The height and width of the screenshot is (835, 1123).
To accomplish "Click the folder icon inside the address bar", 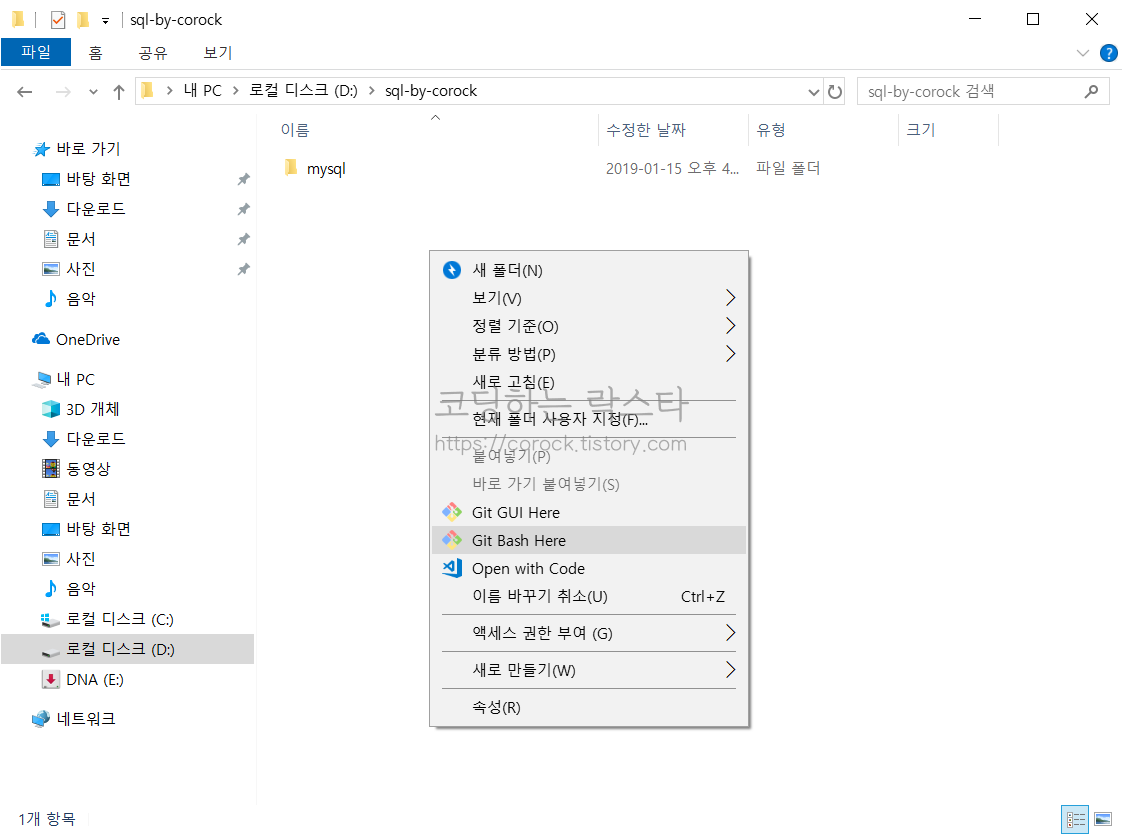I will (x=146, y=91).
